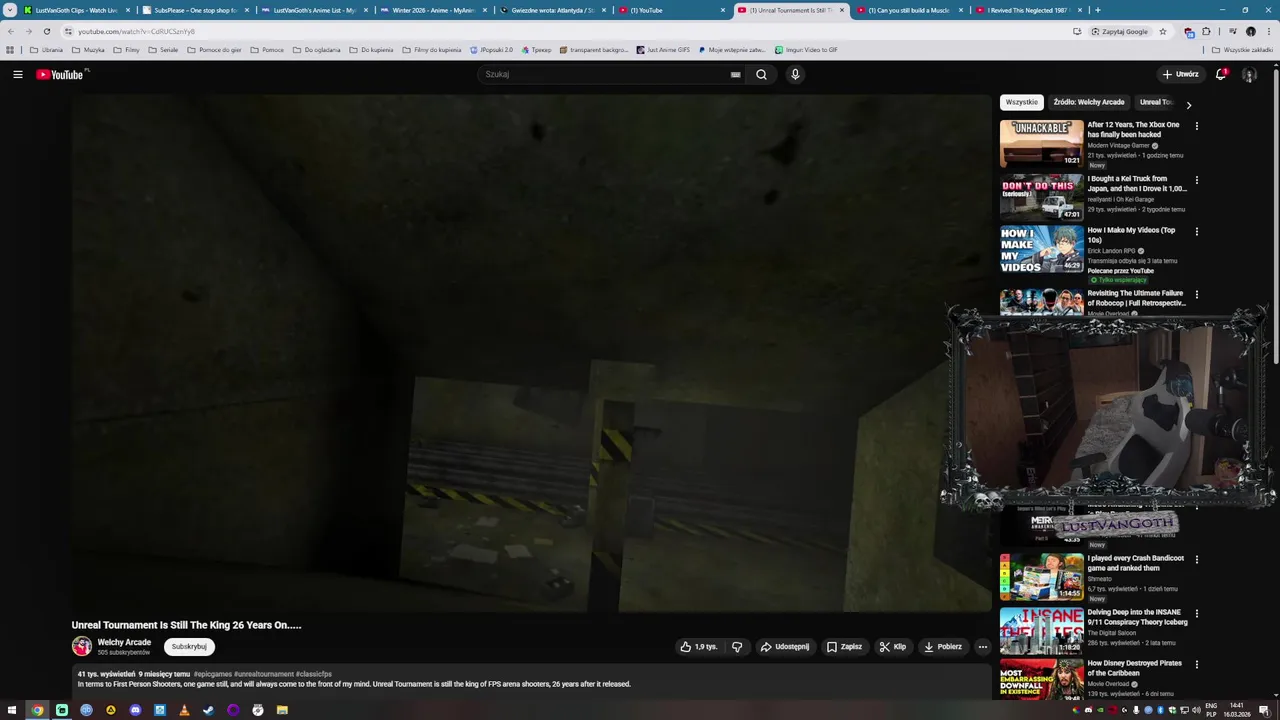Image resolution: width=1280 pixels, height=720 pixels.
Task: Open the UNHACKABLE Xbox One video thumbnail
Action: click(1041, 144)
